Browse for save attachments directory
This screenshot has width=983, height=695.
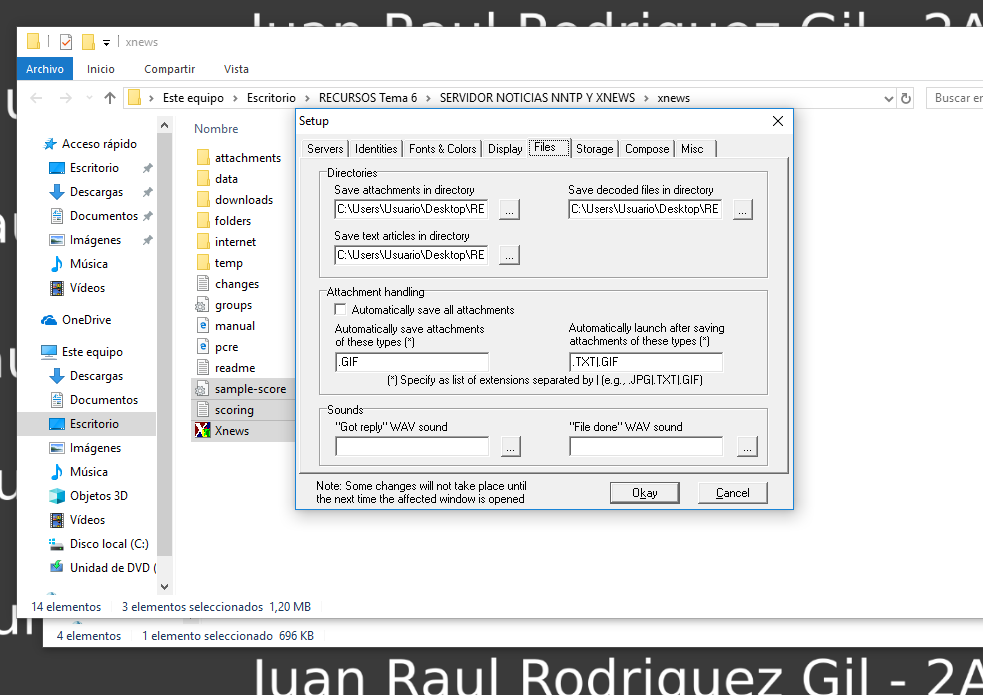point(509,209)
